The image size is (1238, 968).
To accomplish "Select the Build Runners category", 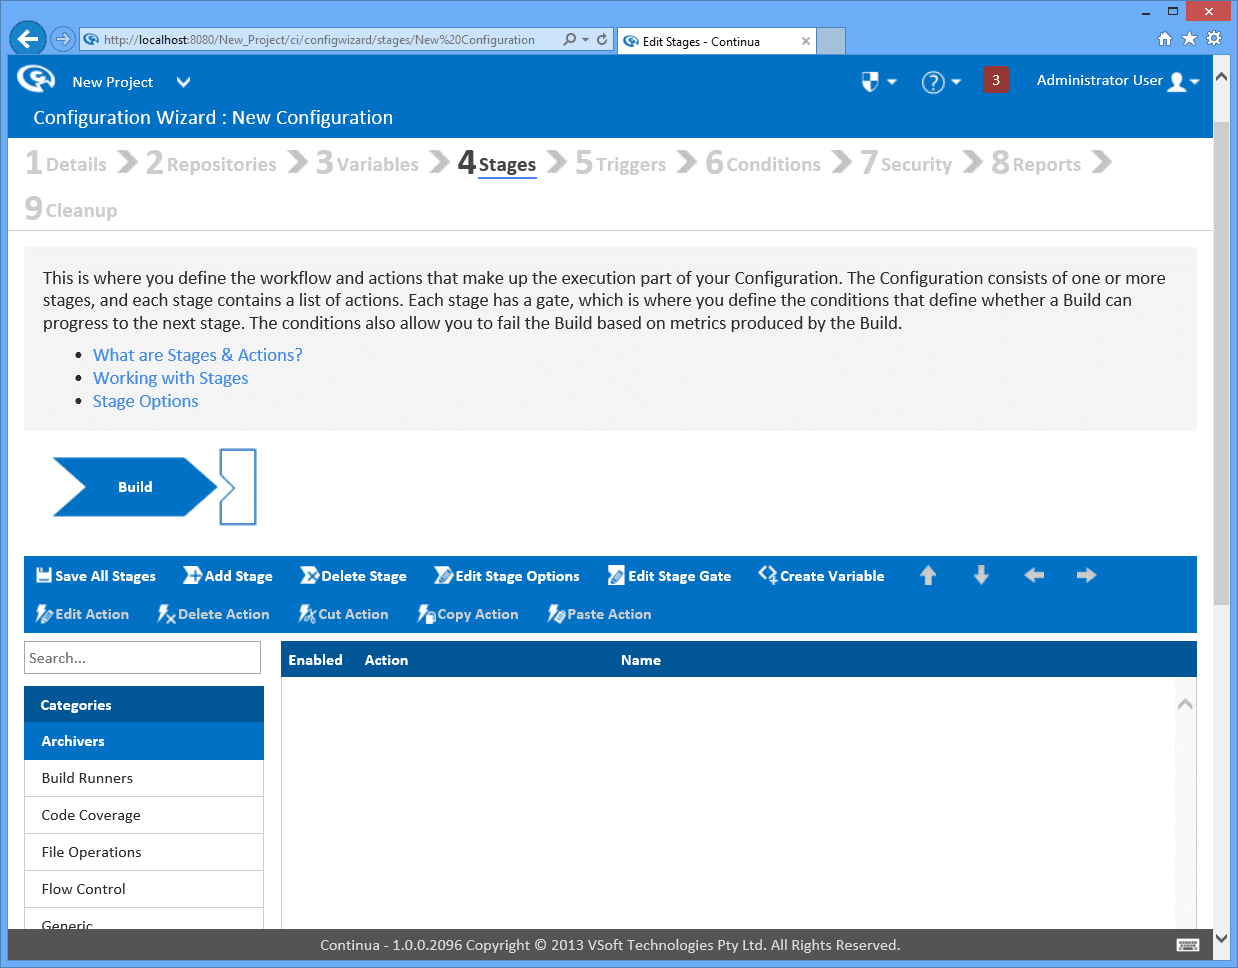I will coord(144,778).
